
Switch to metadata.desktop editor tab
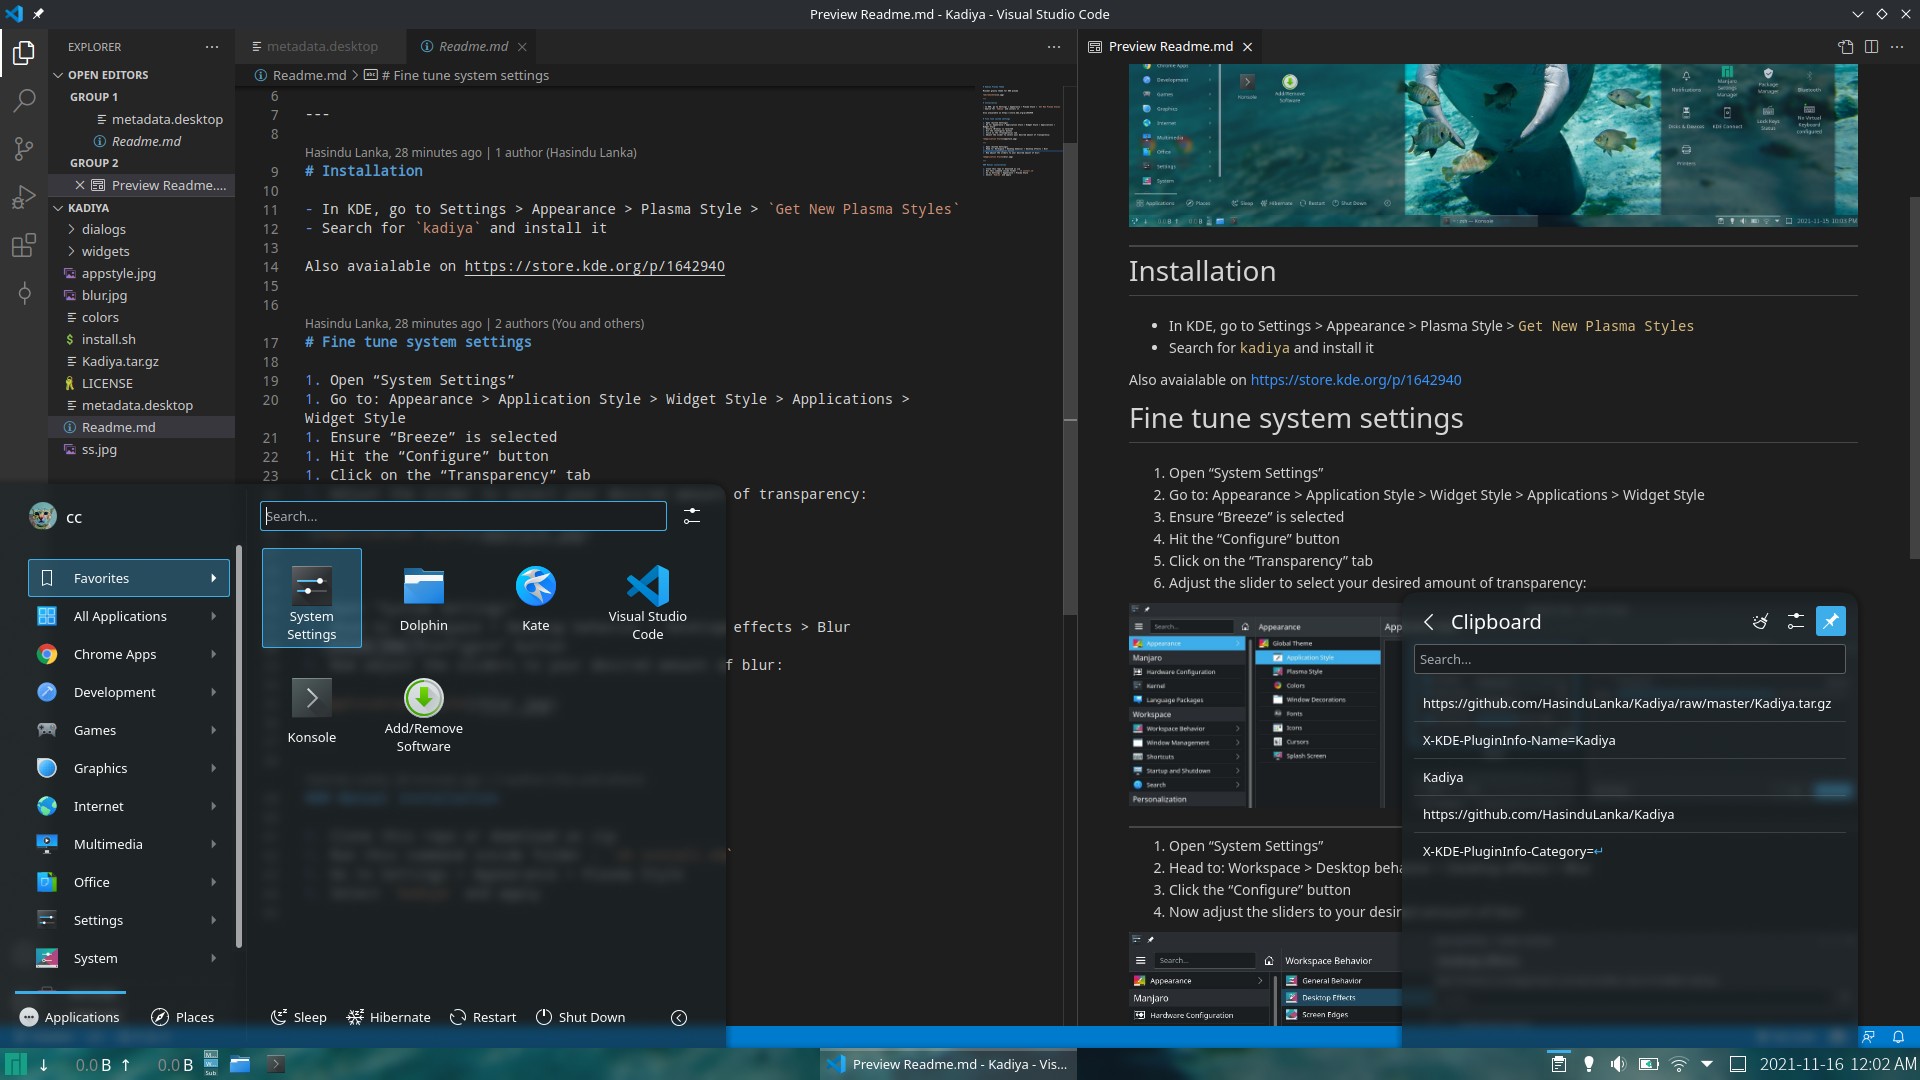(321, 47)
